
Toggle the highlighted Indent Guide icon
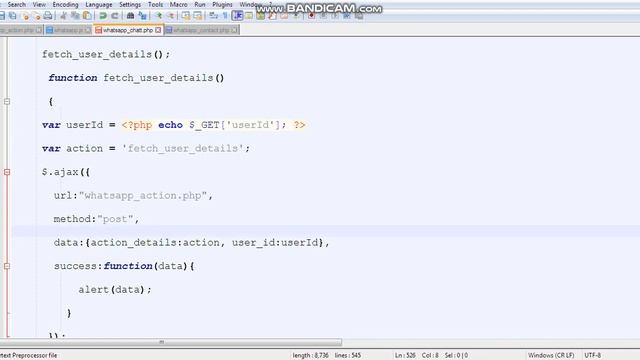[237, 16]
